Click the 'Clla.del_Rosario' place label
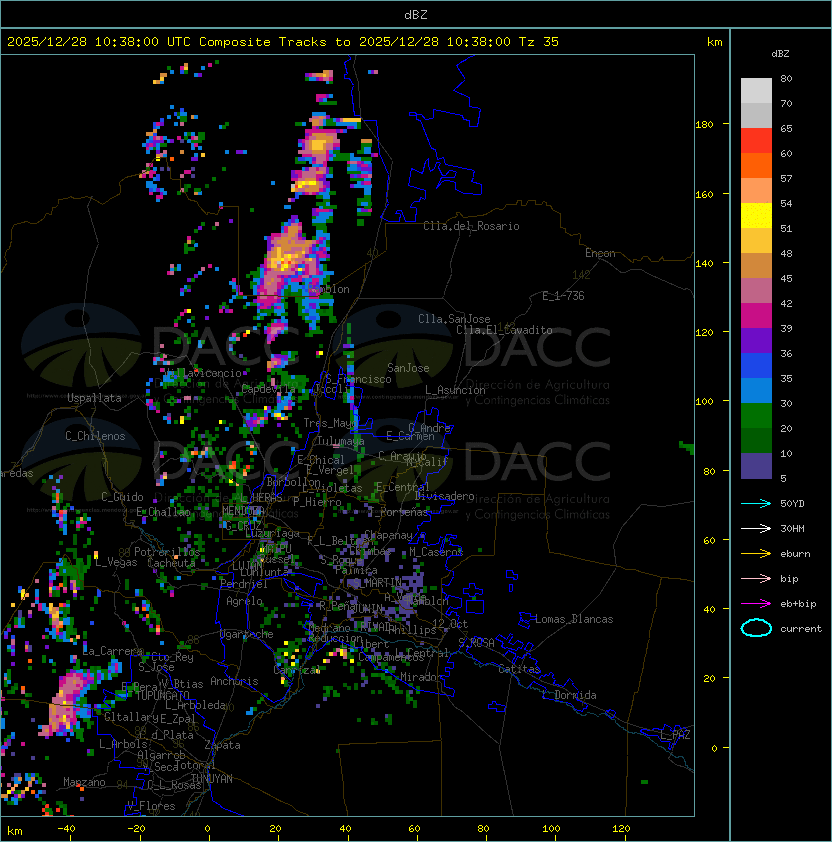Screen dimensions: 832x842 point(471,226)
